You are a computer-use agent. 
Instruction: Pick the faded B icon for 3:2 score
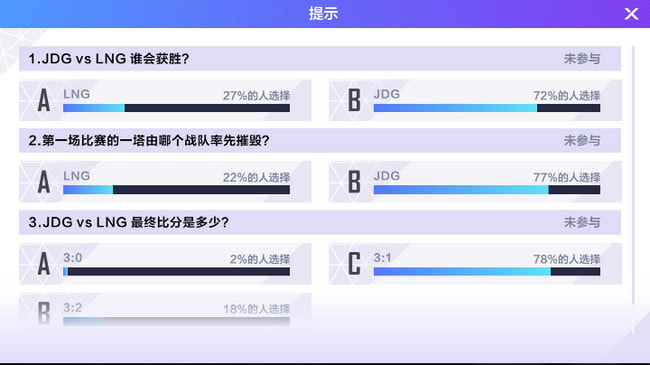[44, 312]
